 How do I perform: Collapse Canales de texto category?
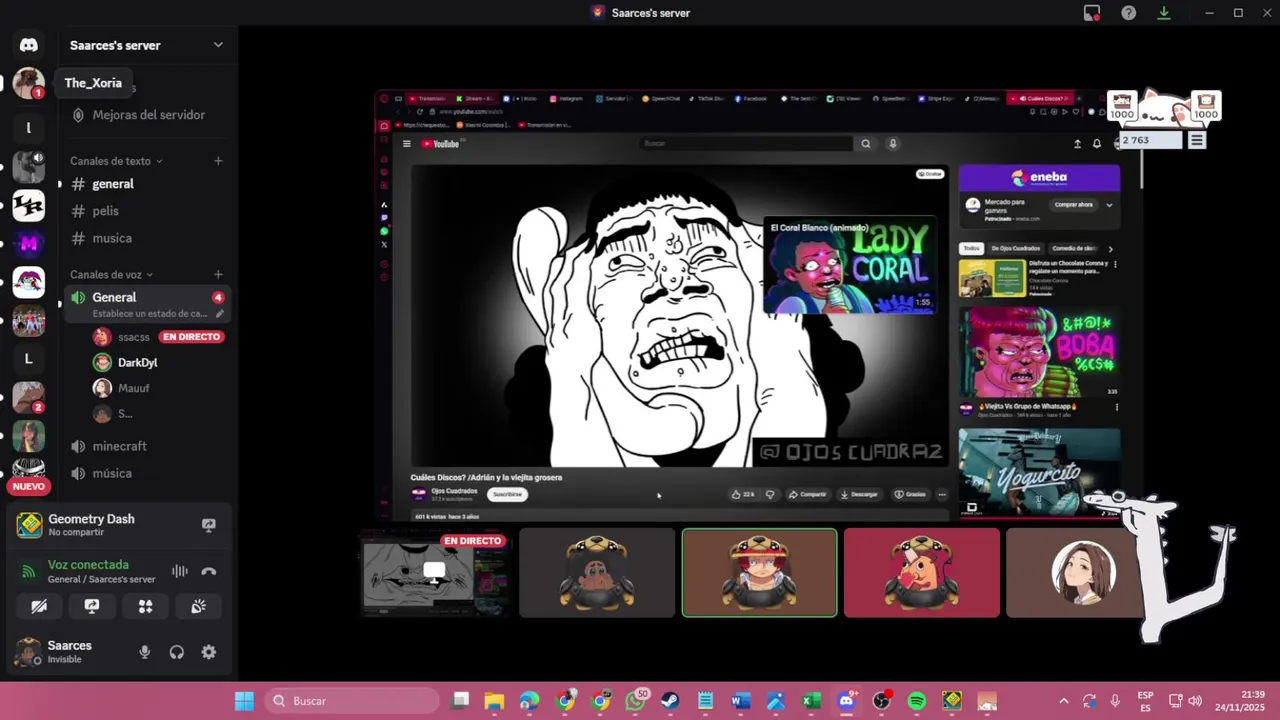tap(116, 161)
